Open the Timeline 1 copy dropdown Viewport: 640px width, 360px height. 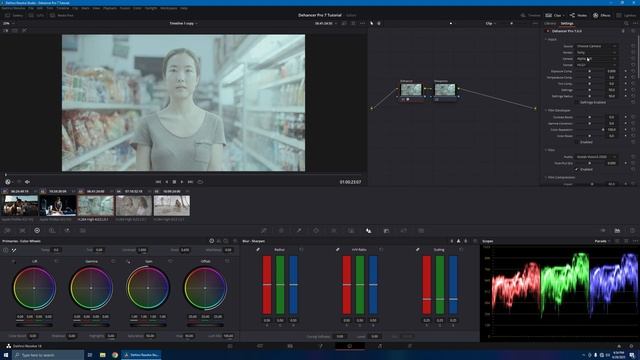[x=184, y=23]
